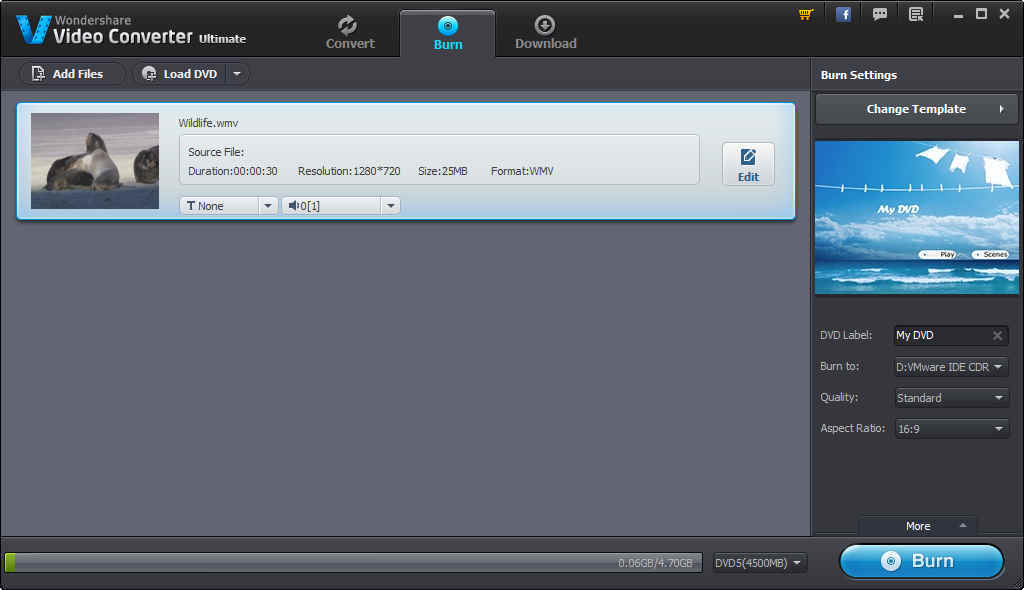This screenshot has height=590, width=1024.
Task: Open the main menu icon
Action: [x=915, y=14]
